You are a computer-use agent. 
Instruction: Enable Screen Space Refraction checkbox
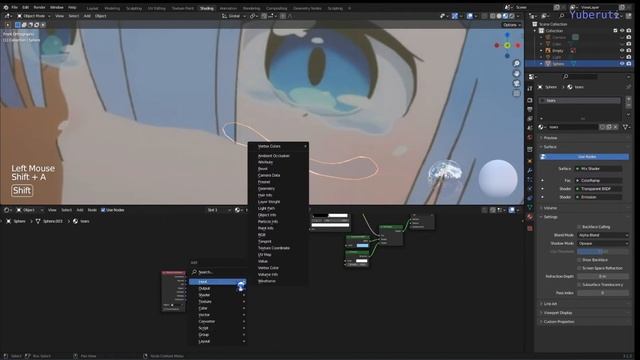(x=579, y=268)
